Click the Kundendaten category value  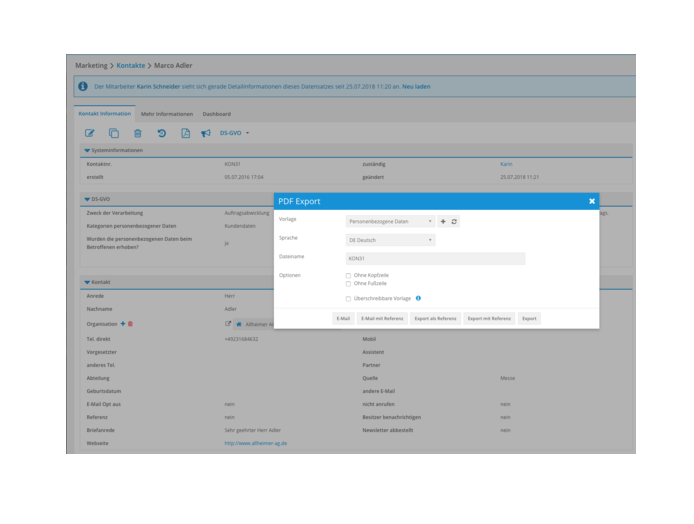240,226
